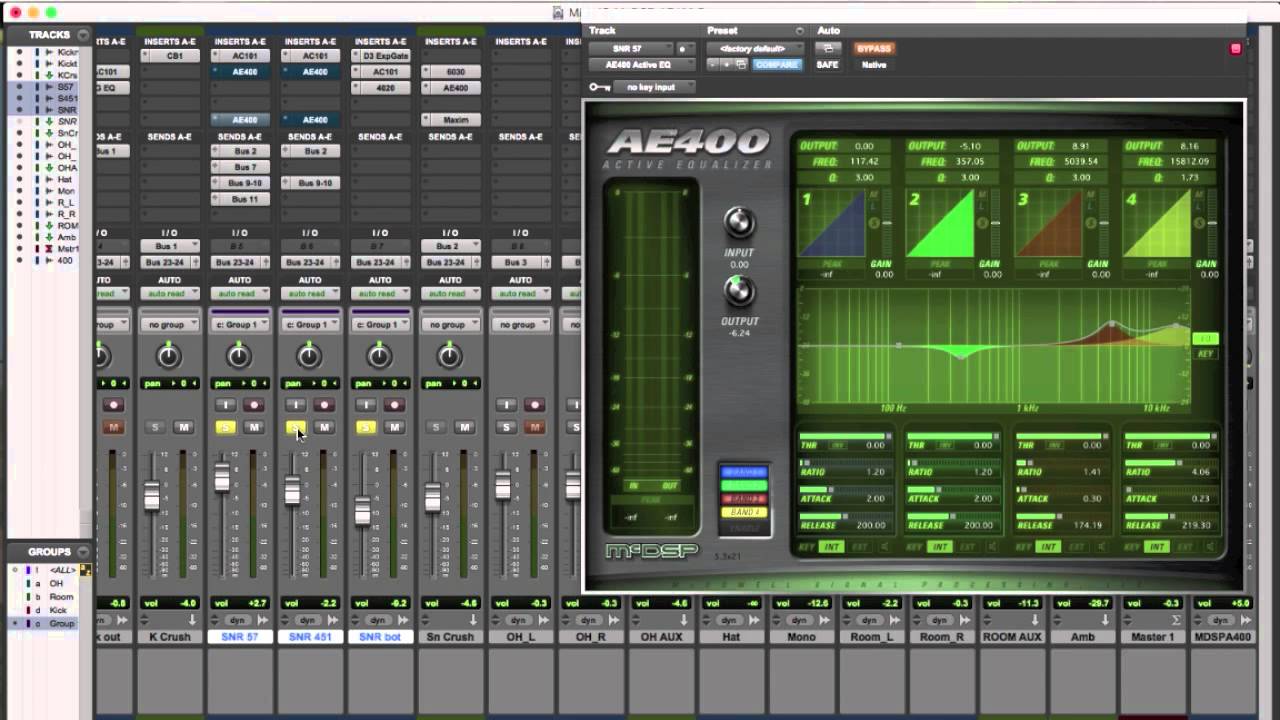Viewport: 1280px width, 720px height.
Task: Toggle the AE400 BYPASS button
Action: click(x=873, y=48)
